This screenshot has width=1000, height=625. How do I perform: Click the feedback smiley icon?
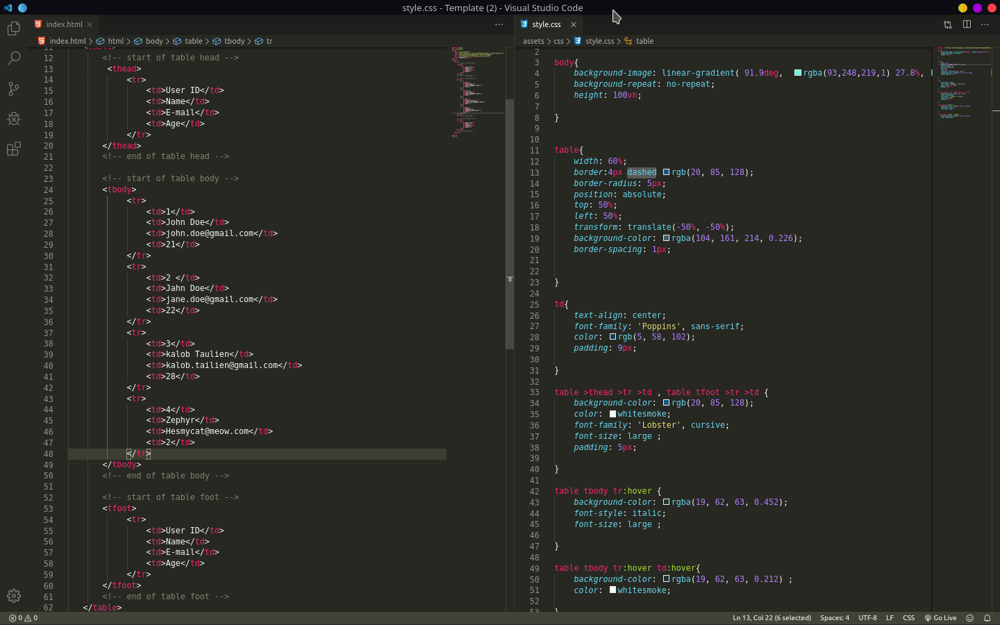coord(970,618)
